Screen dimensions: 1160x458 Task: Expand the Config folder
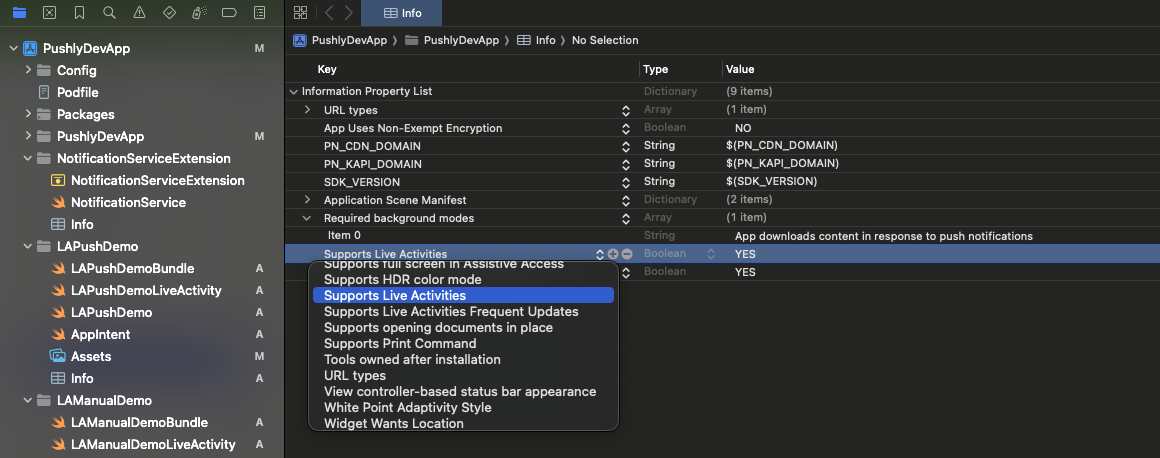[29, 70]
